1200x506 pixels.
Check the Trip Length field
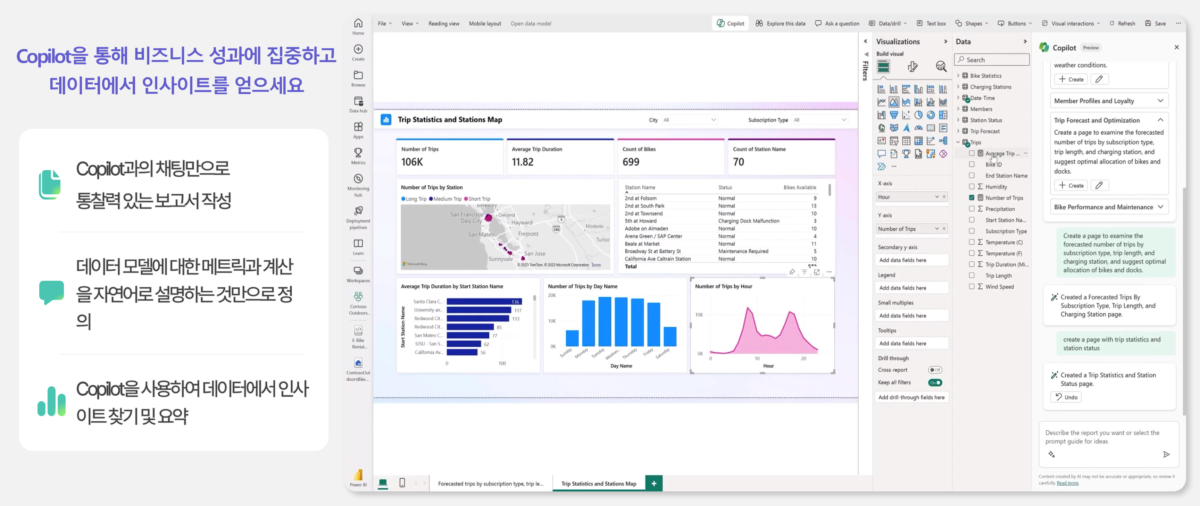point(972,275)
